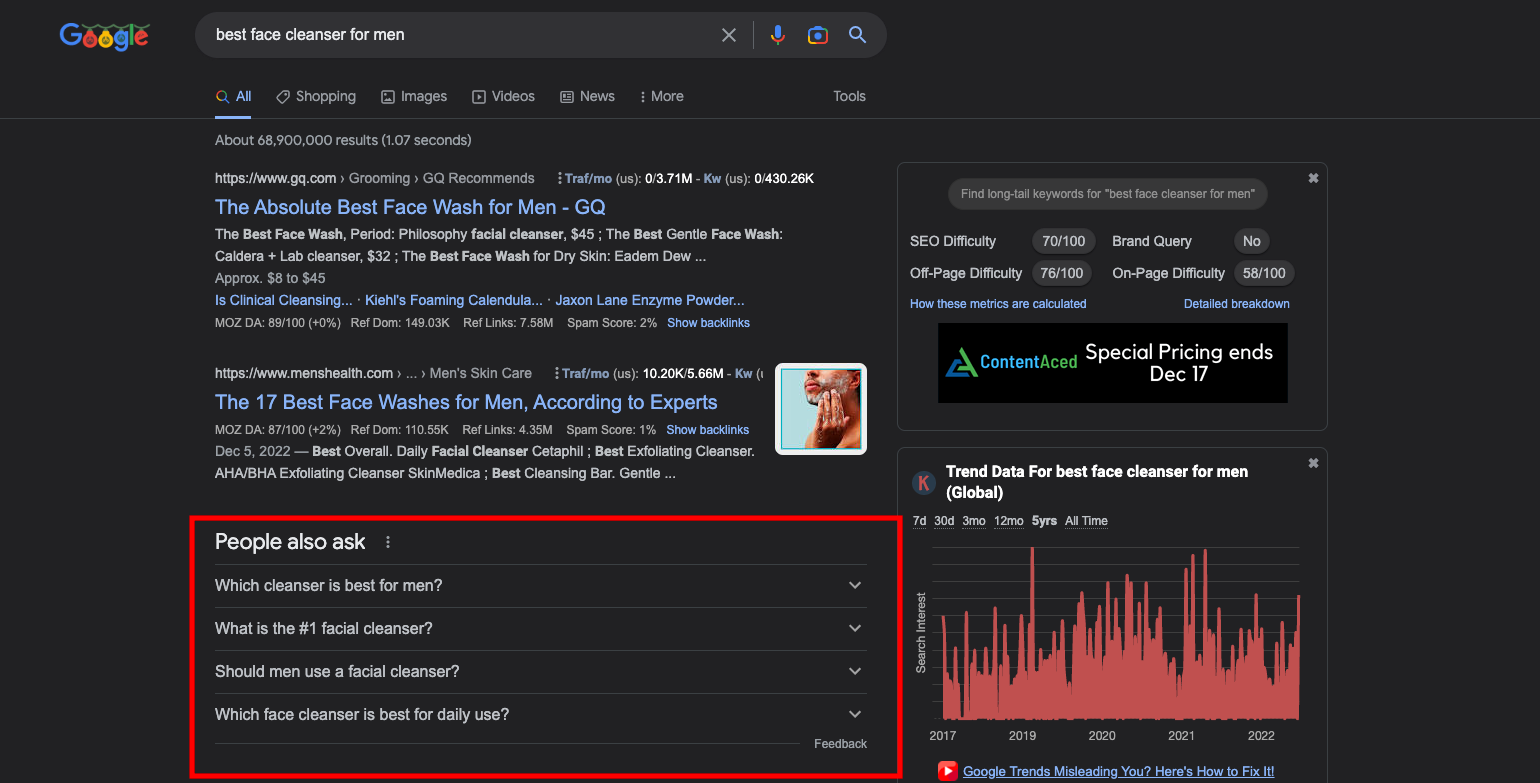Open The Absolute Best Face Wash for Men link
1540x783 pixels.
click(x=410, y=207)
